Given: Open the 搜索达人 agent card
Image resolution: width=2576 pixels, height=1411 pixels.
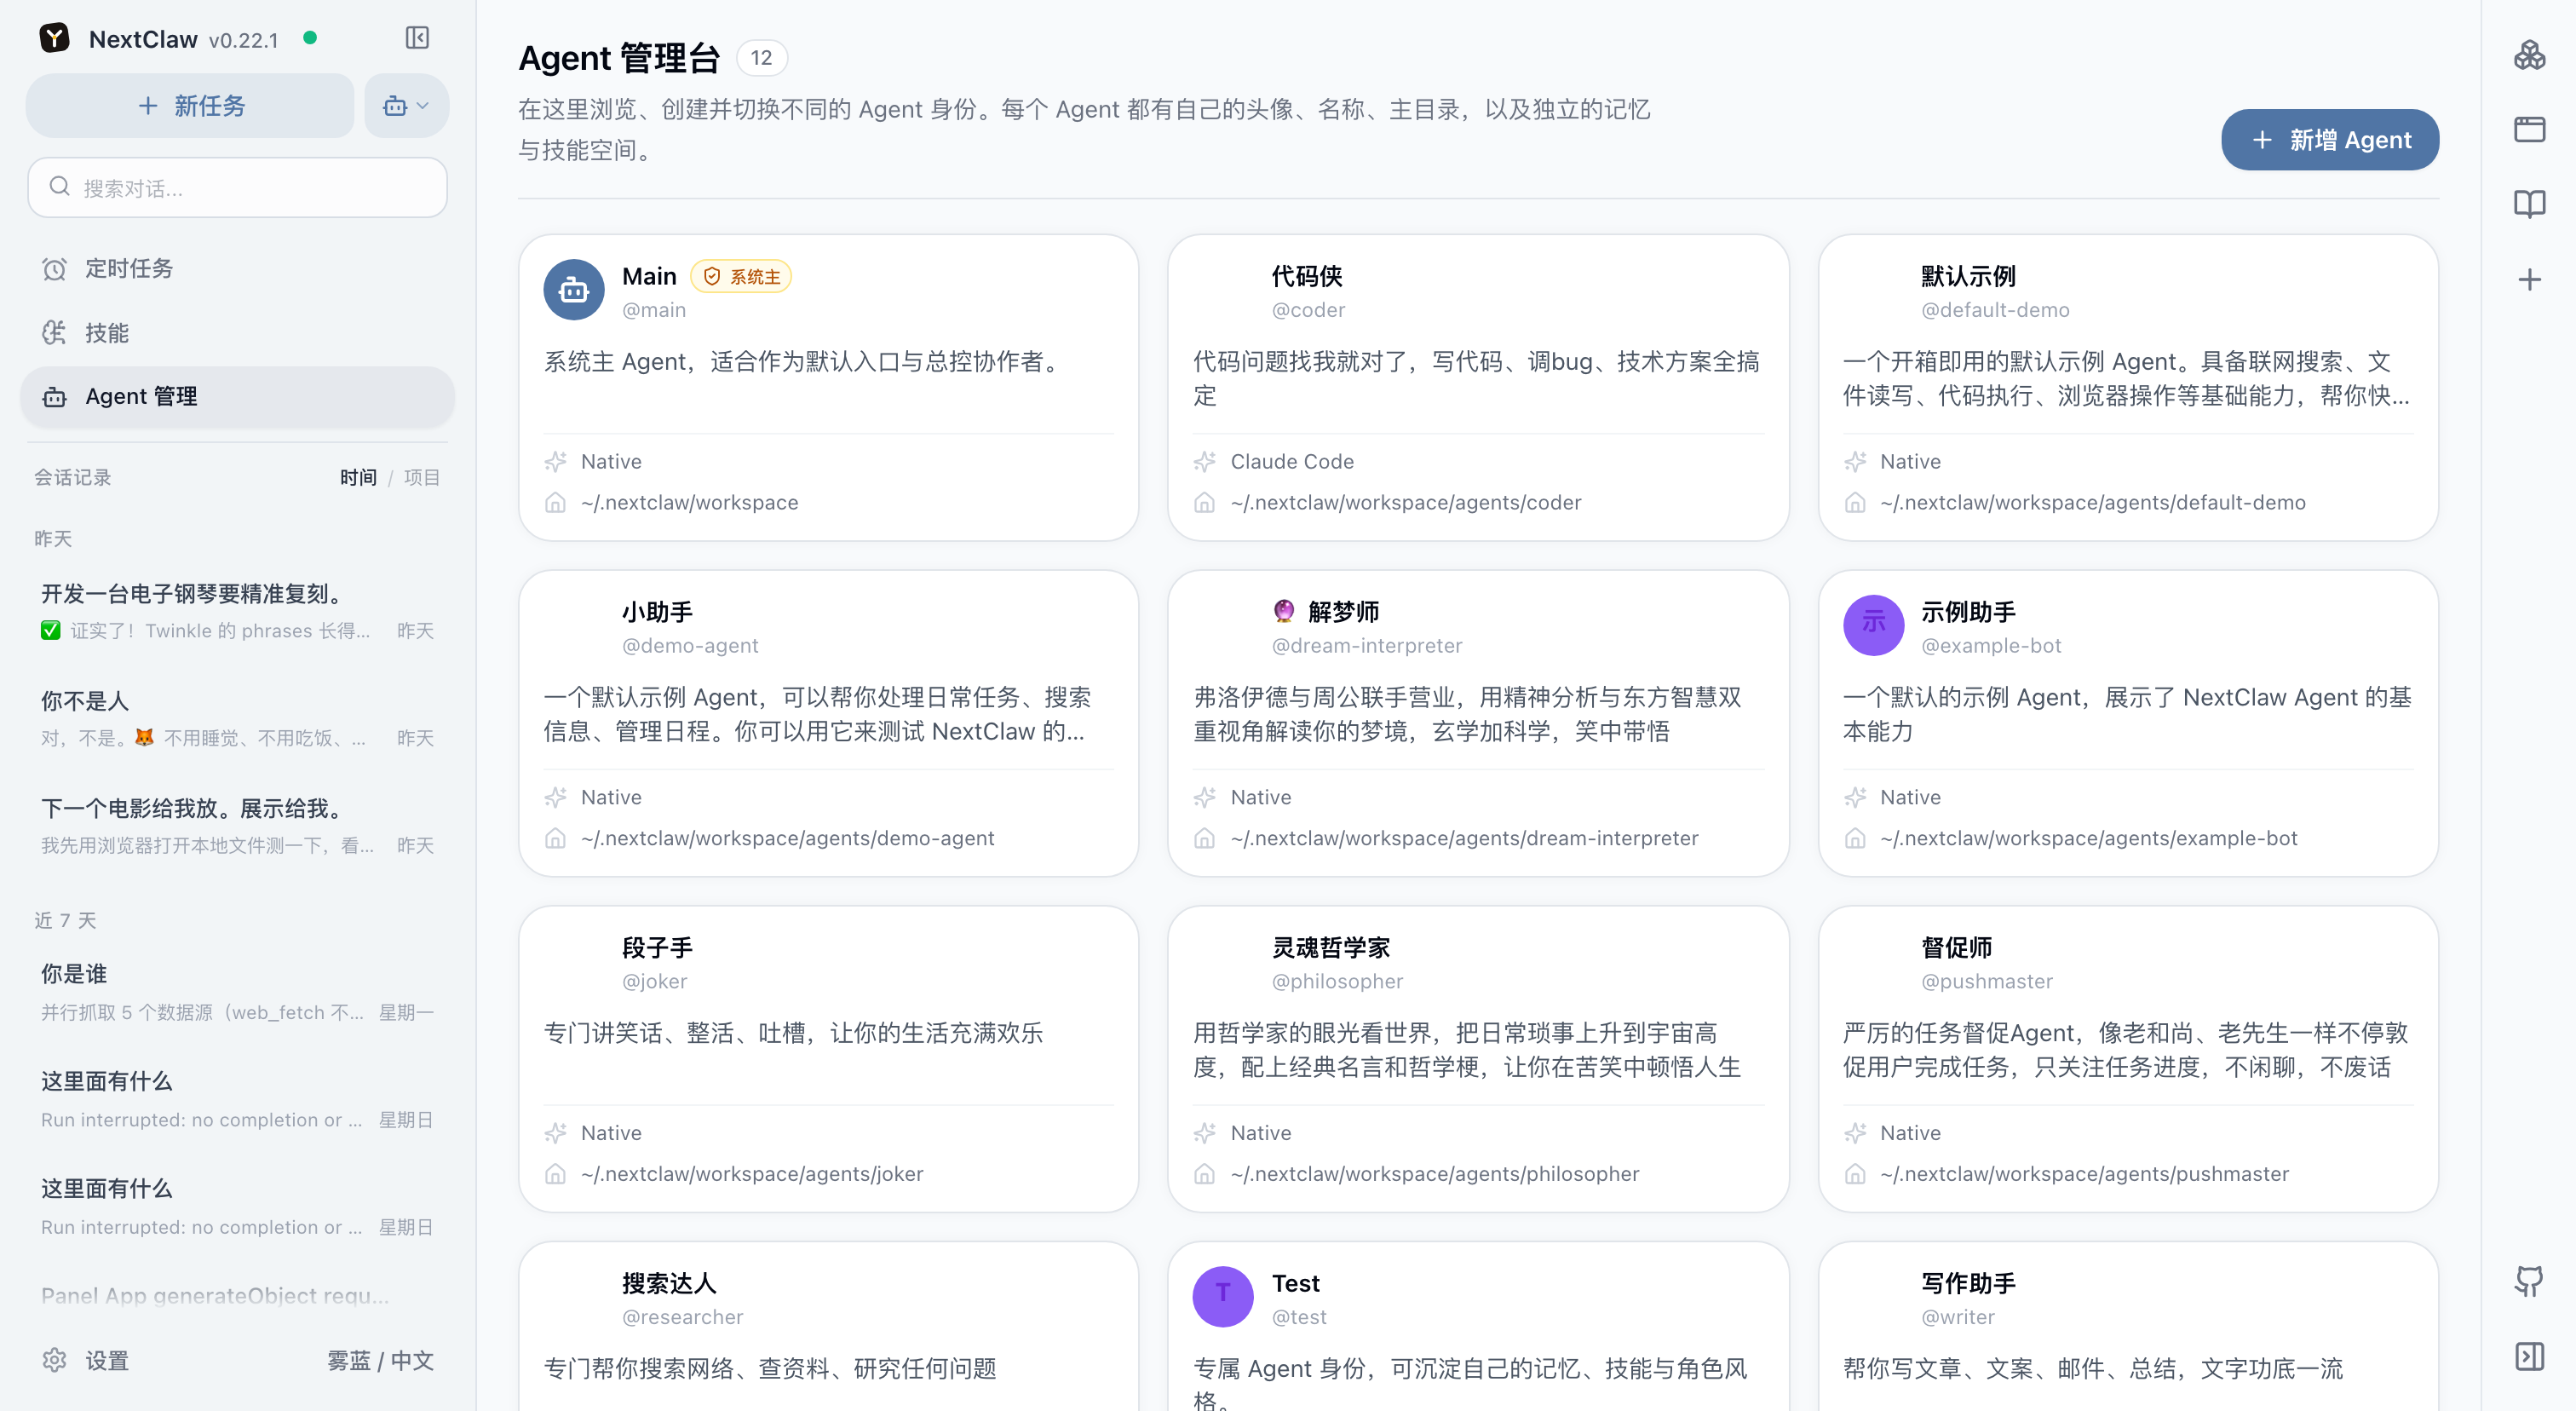Looking at the screenshot, I should point(828,1326).
